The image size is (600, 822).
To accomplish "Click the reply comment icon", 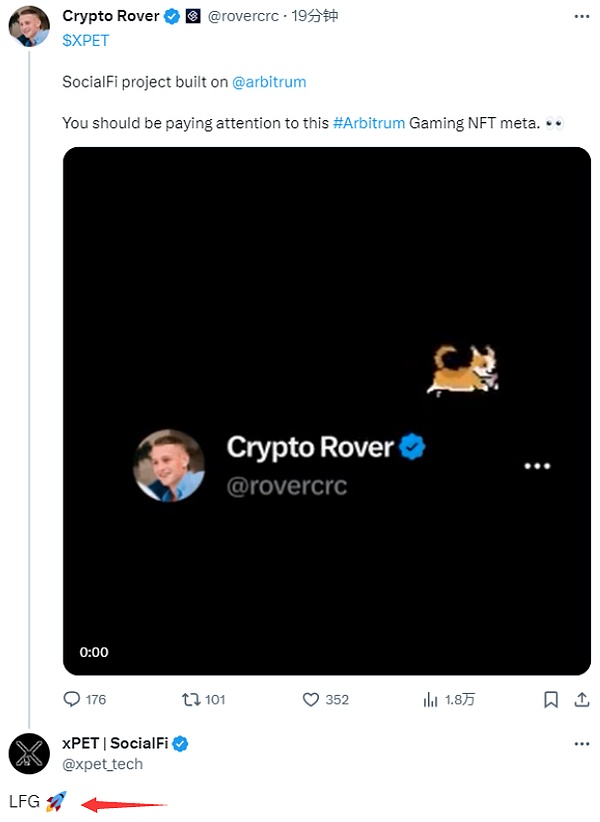I will (72, 699).
